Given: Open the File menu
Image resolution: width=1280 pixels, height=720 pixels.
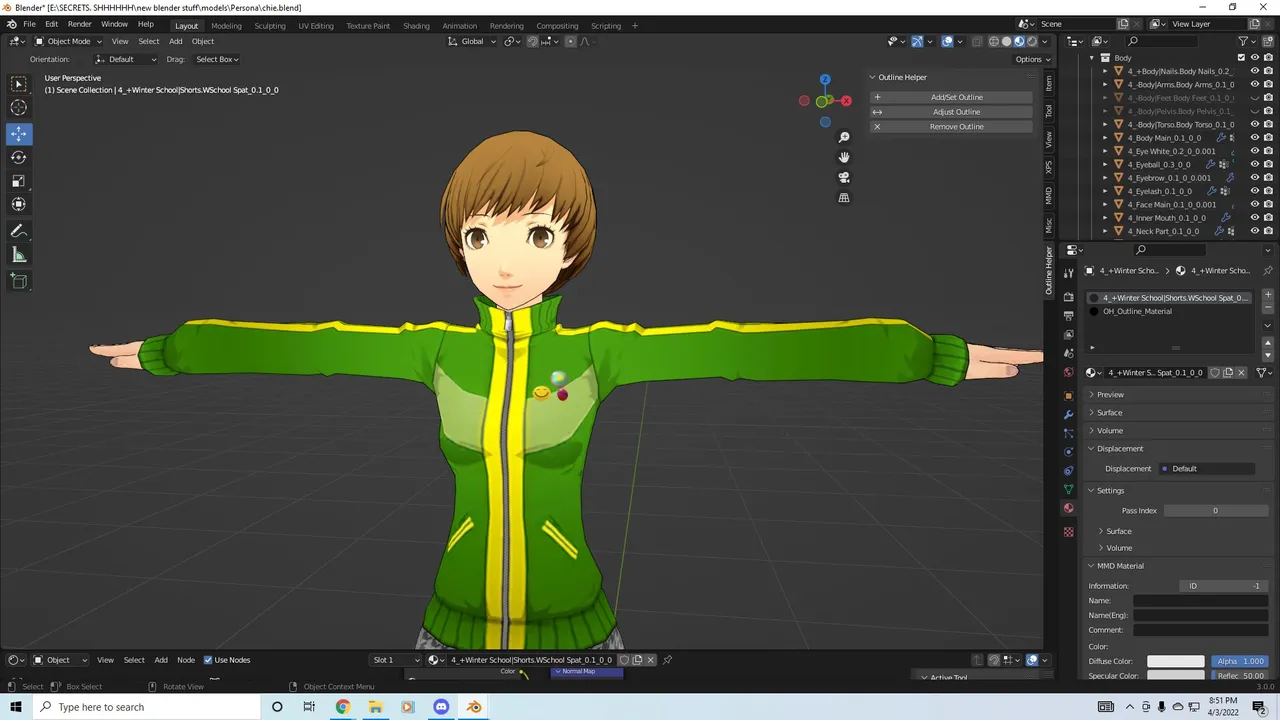Looking at the screenshot, I should [29, 24].
